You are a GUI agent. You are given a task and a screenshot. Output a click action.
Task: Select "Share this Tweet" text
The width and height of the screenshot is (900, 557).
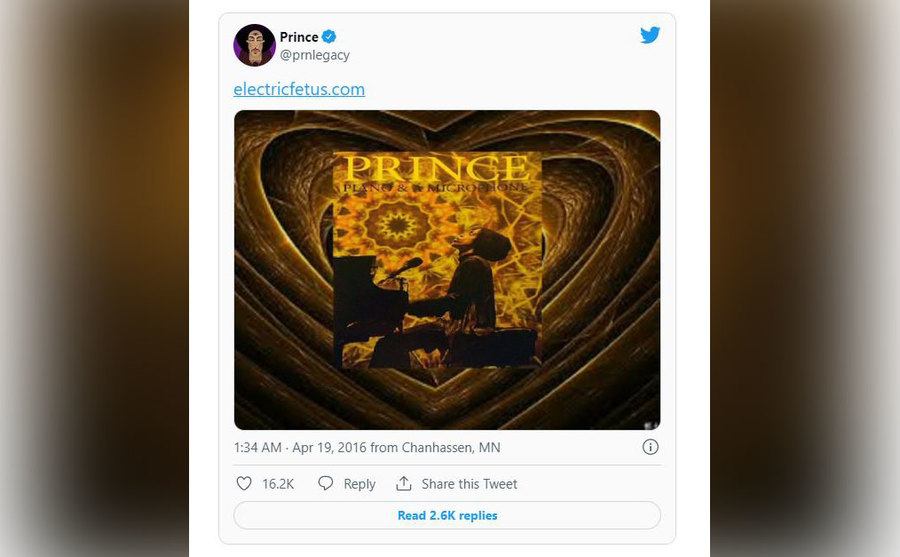pyautogui.click(x=469, y=484)
